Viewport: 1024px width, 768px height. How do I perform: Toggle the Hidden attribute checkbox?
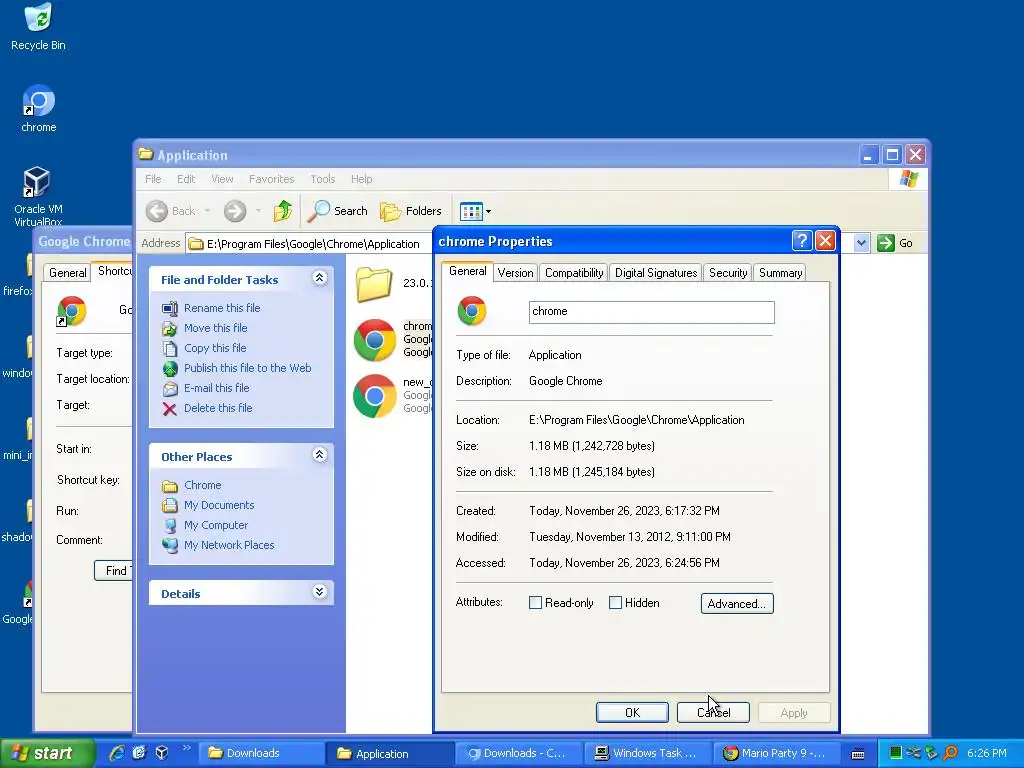(615, 603)
